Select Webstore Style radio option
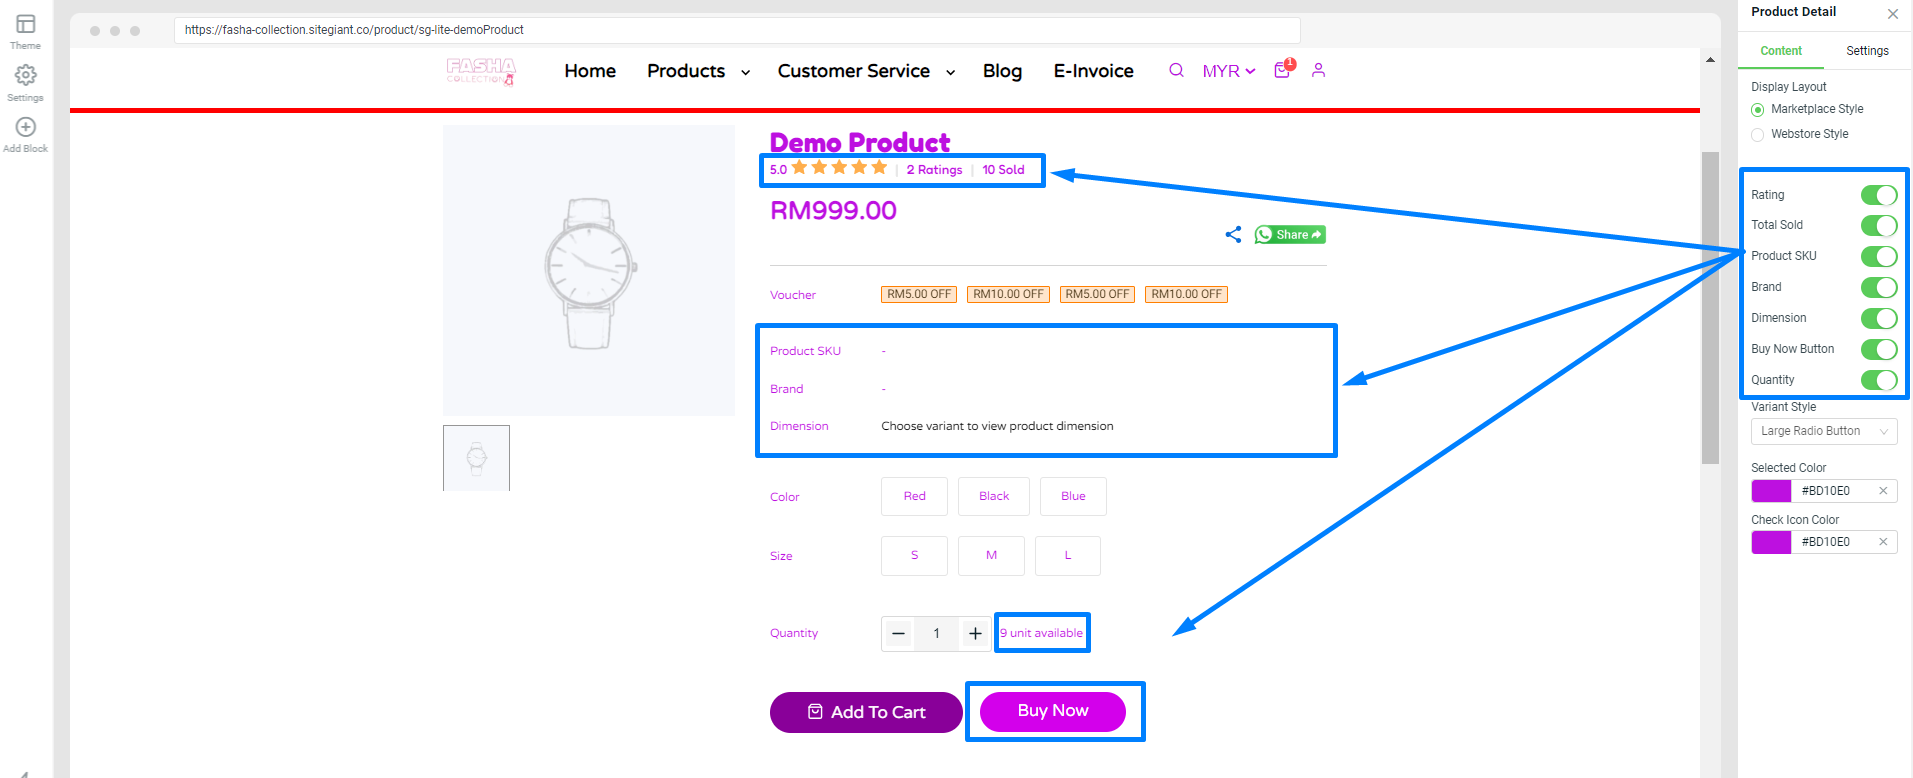Screen dimensions: 1913x778 (x=1758, y=134)
